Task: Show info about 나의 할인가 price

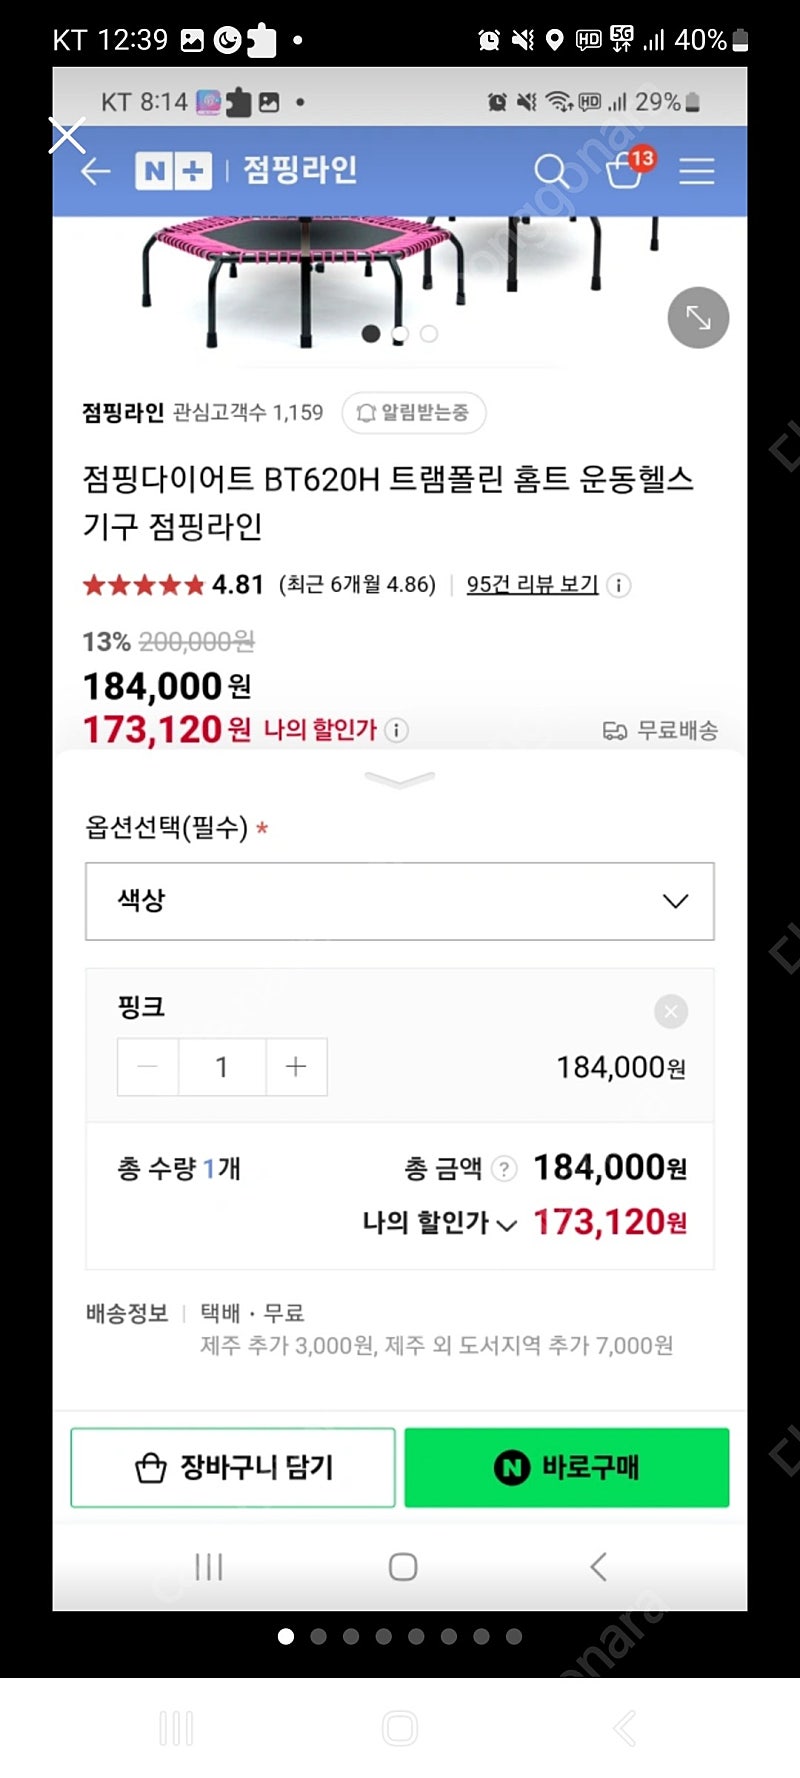Action: 397,730
